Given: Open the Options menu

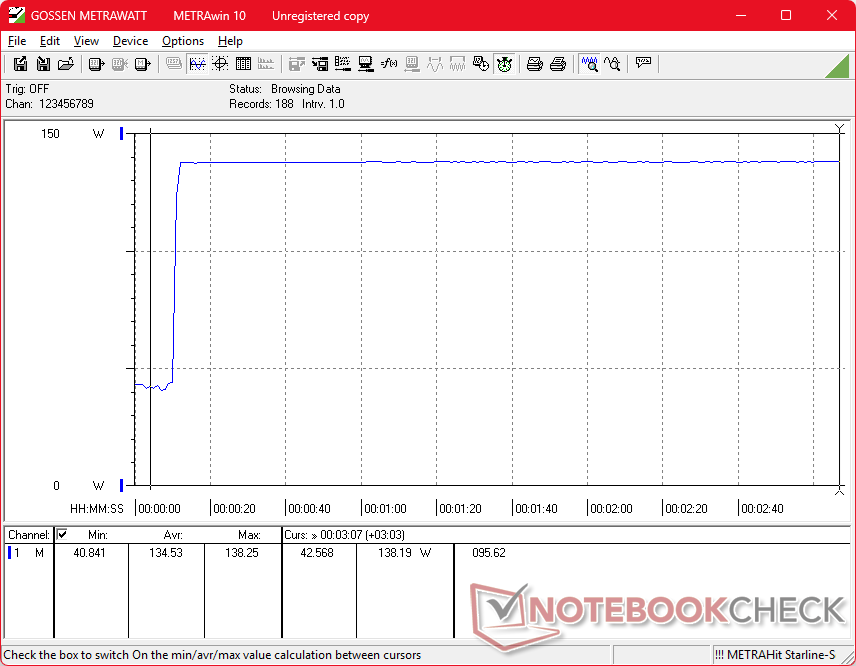Looking at the screenshot, I should [x=183, y=41].
